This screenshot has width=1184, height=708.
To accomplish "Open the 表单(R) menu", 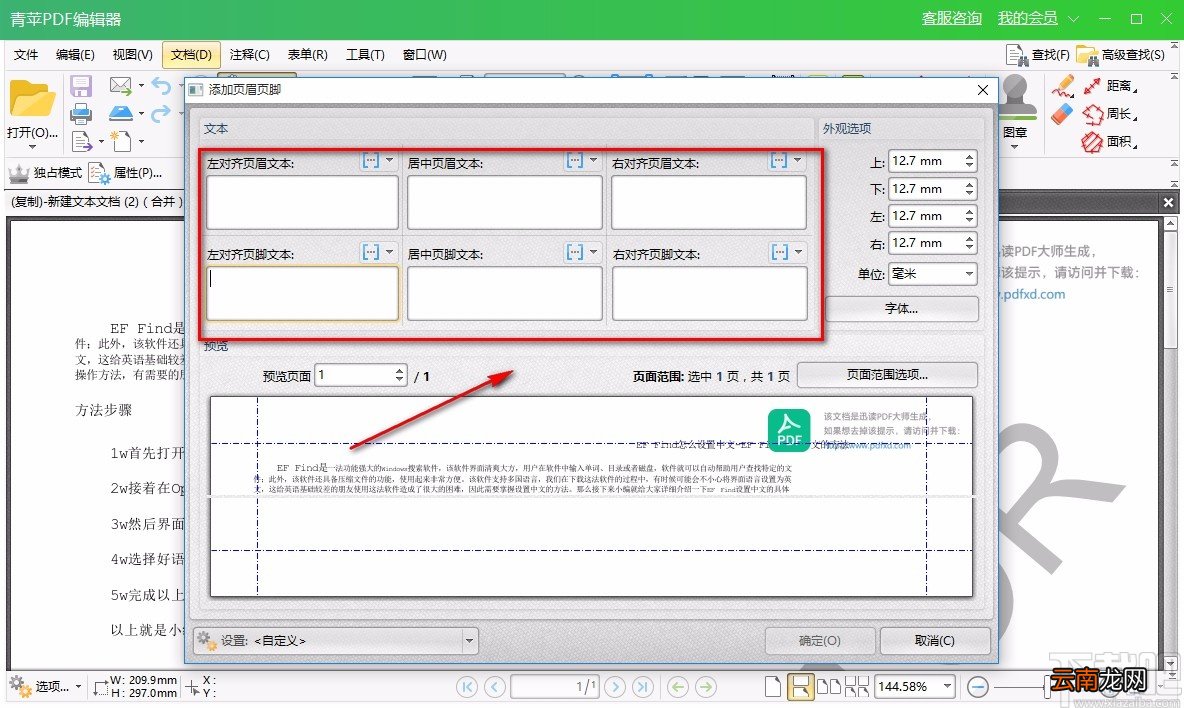I will click(x=307, y=54).
